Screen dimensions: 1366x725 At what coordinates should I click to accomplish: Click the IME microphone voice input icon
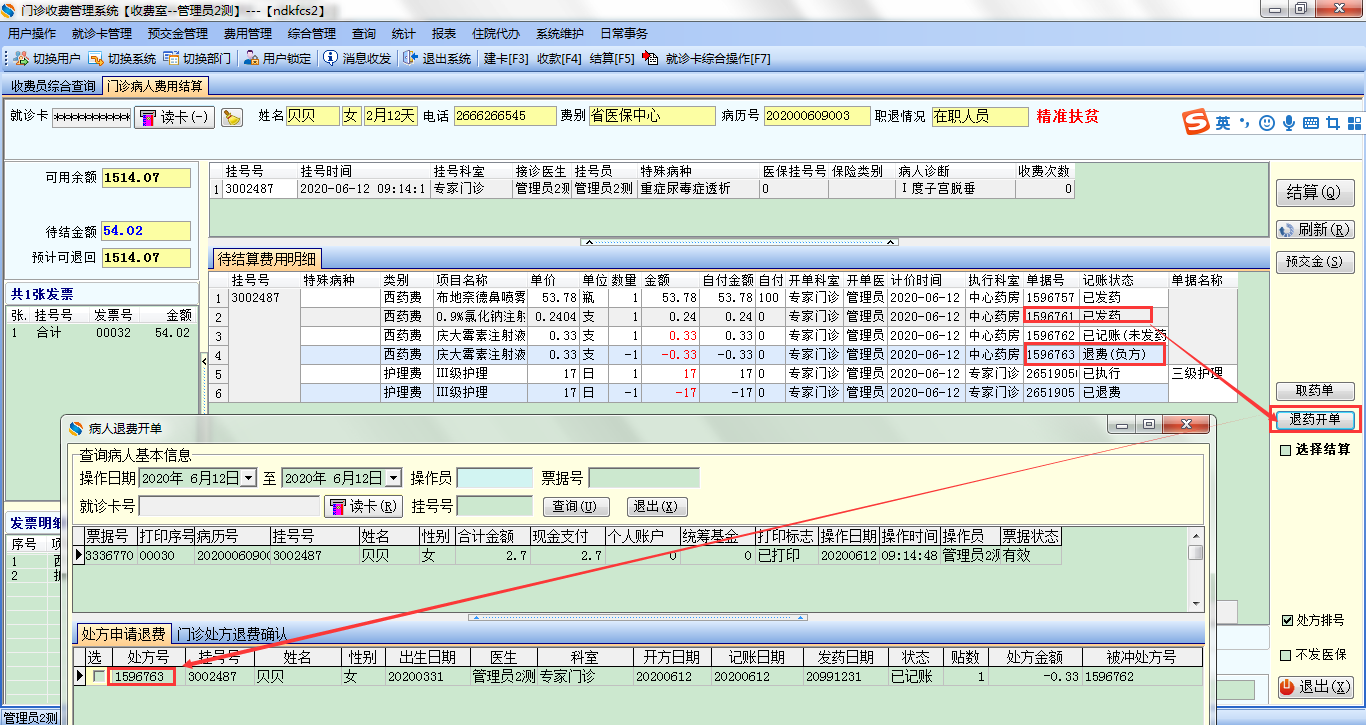(x=1289, y=123)
